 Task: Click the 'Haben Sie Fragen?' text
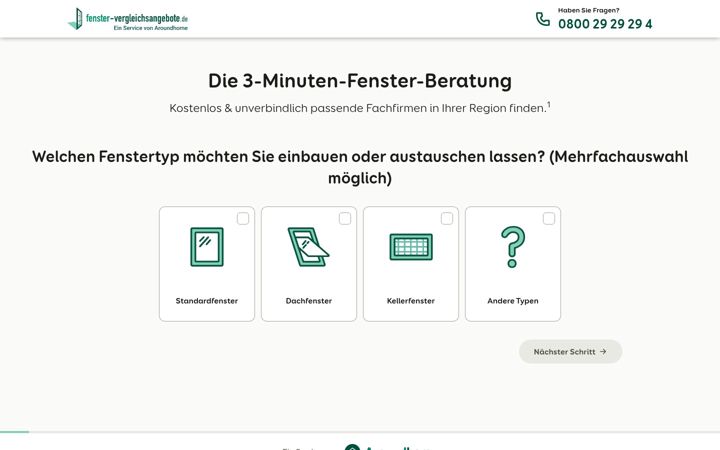tap(589, 10)
